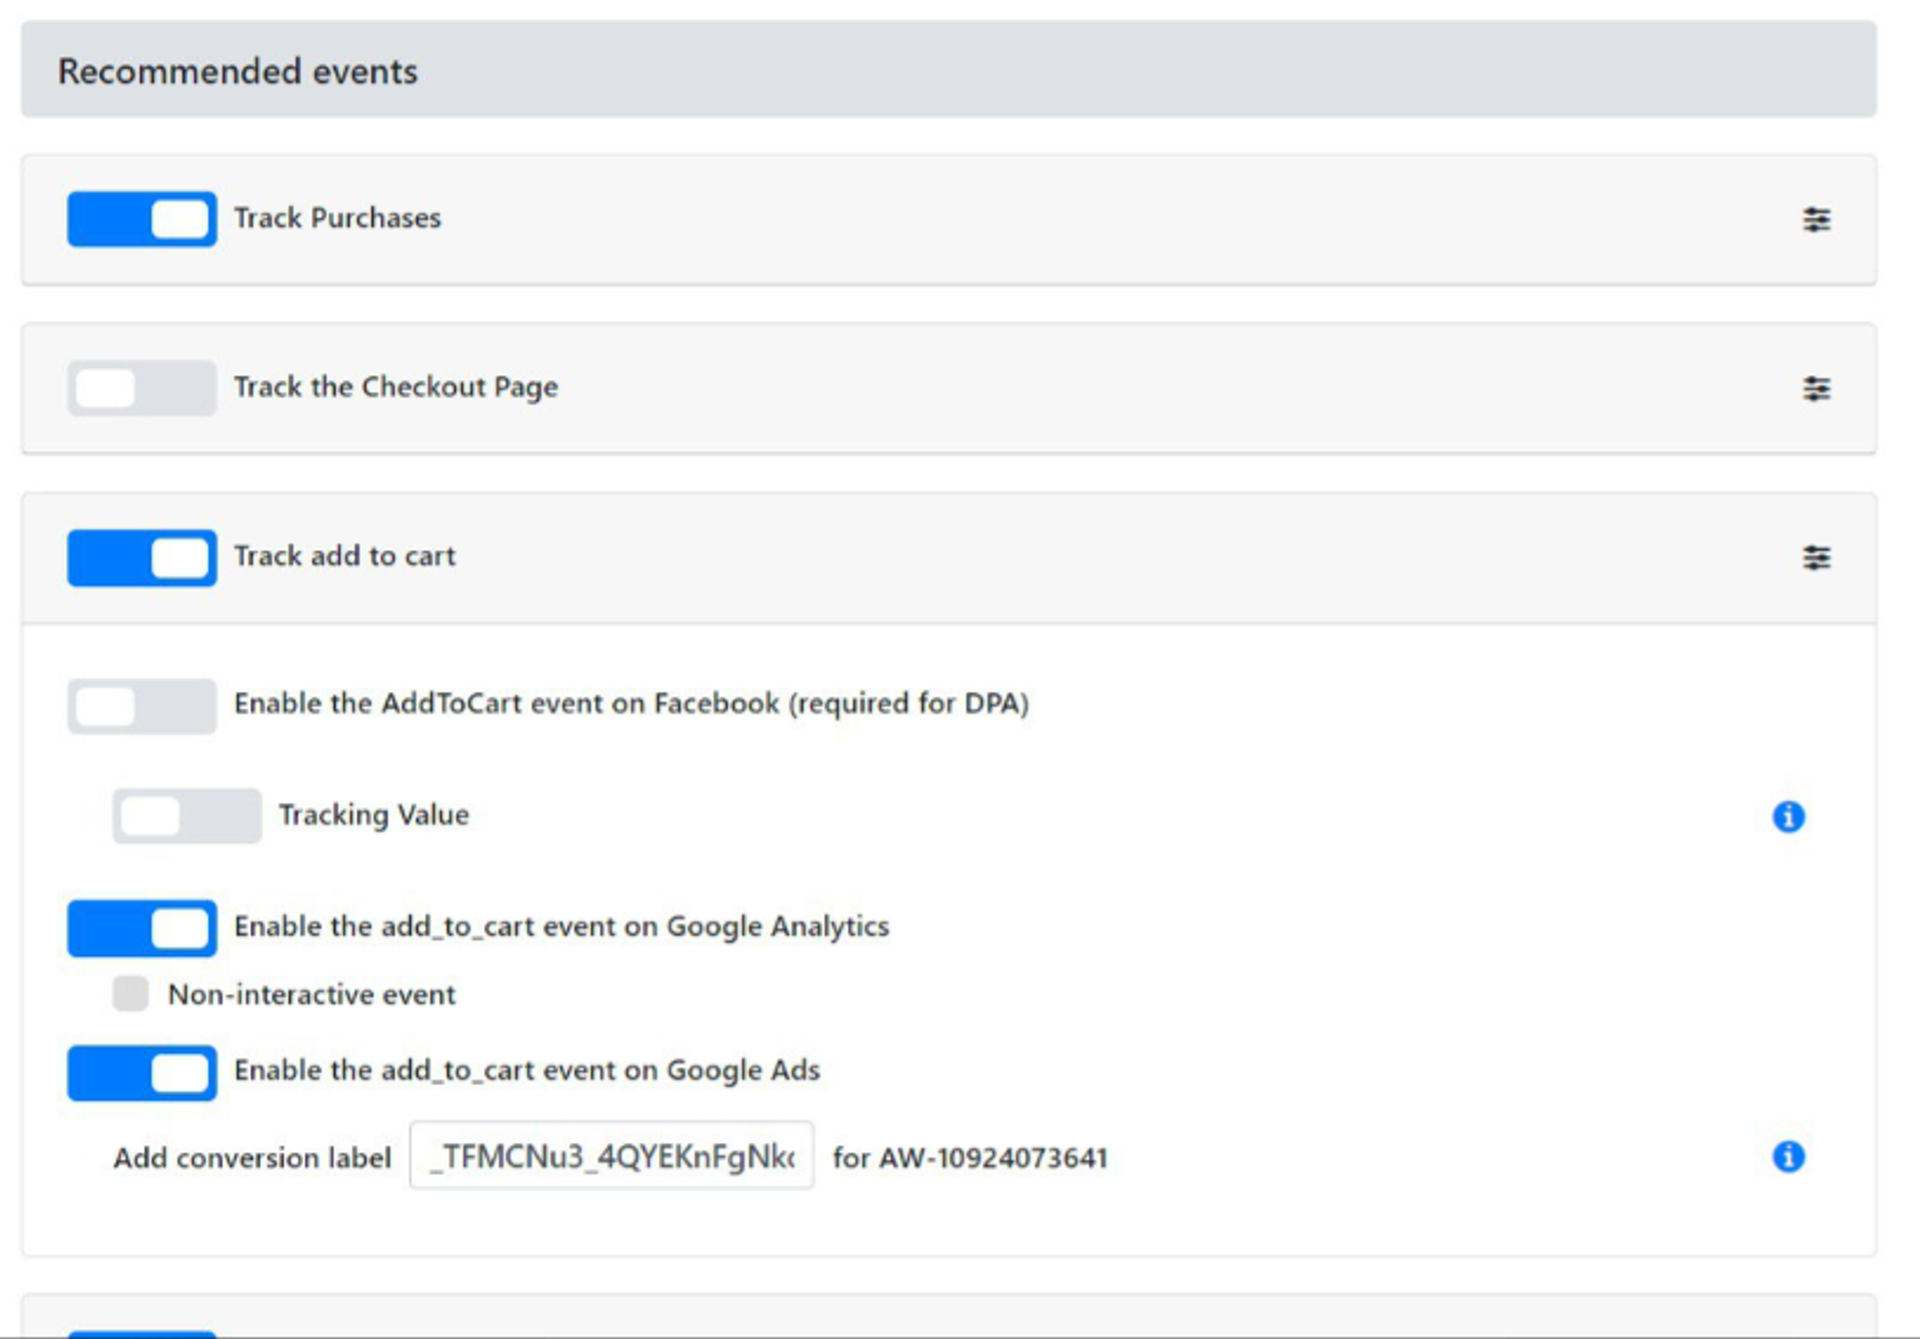The width and height of the screenshot is (1920, 1339).
Task: Turn off add_to_cart event on Google Ads
Action: [x=142, y=1073]
